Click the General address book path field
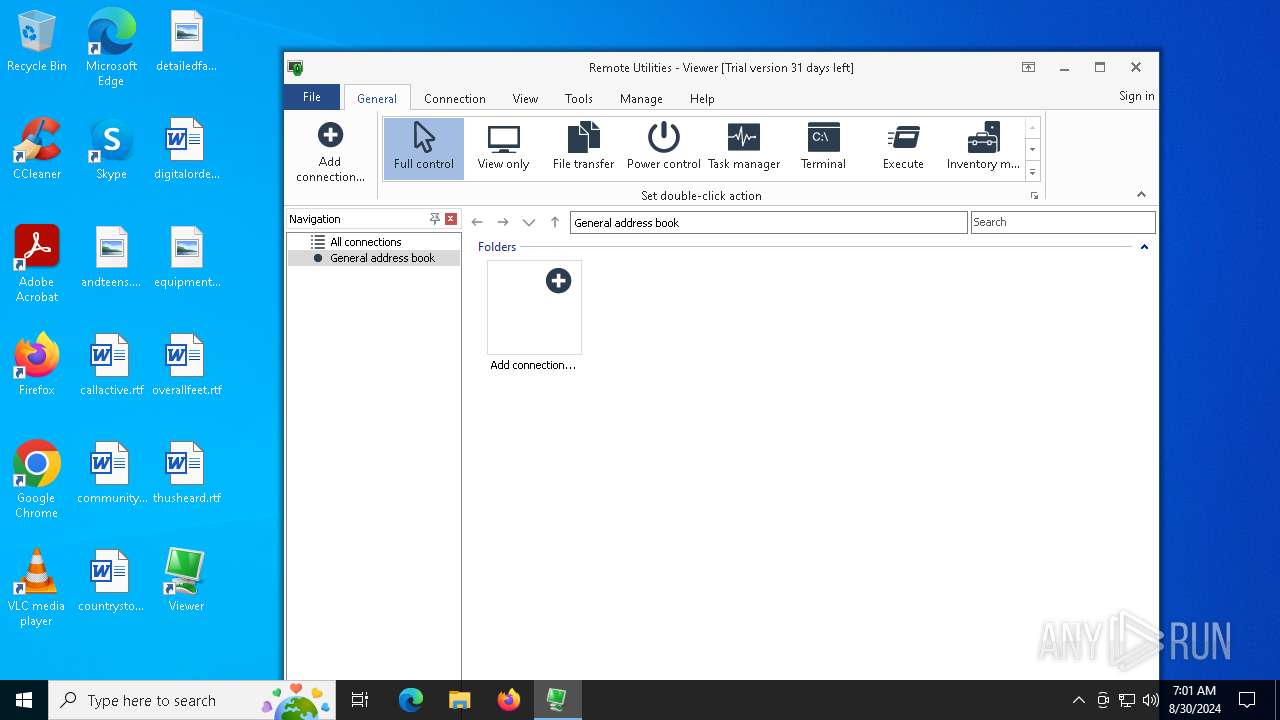The height and width of the screenshot is (720, 1280). click(768, 222)
